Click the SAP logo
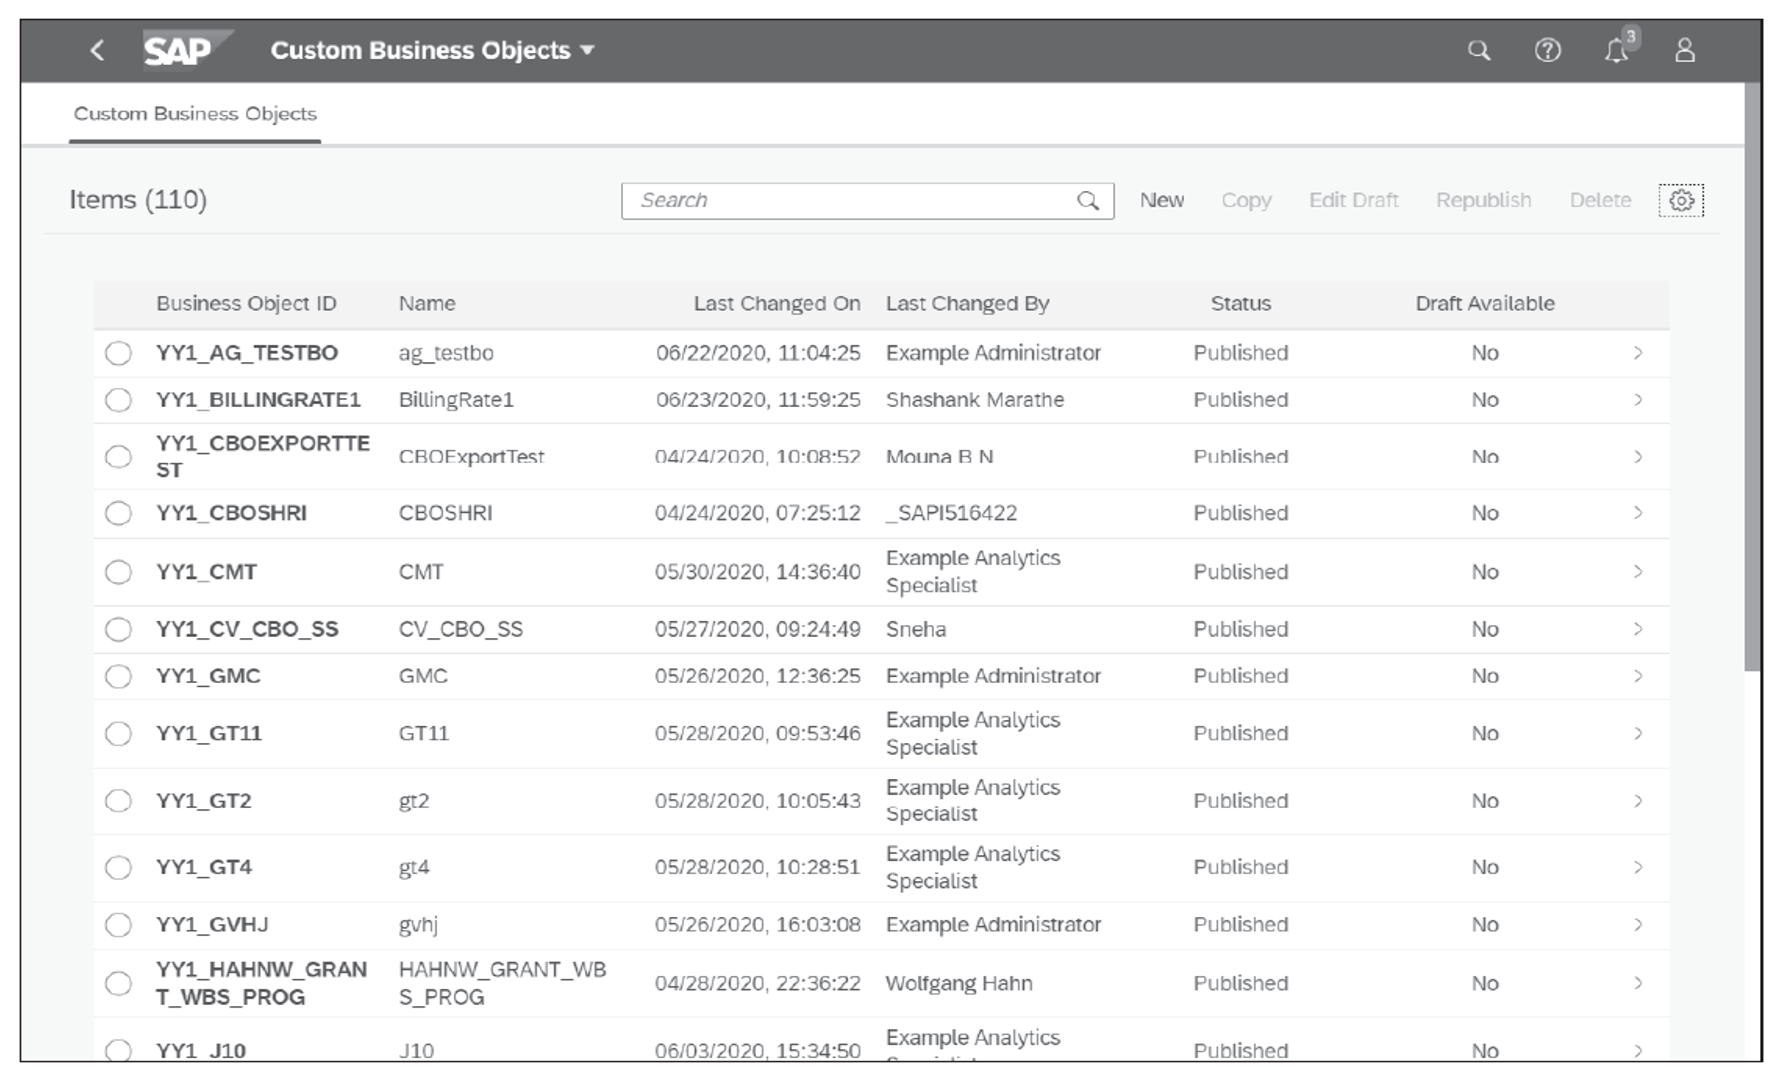This screenshot has height=1081, width=1785. pos(186,50)
